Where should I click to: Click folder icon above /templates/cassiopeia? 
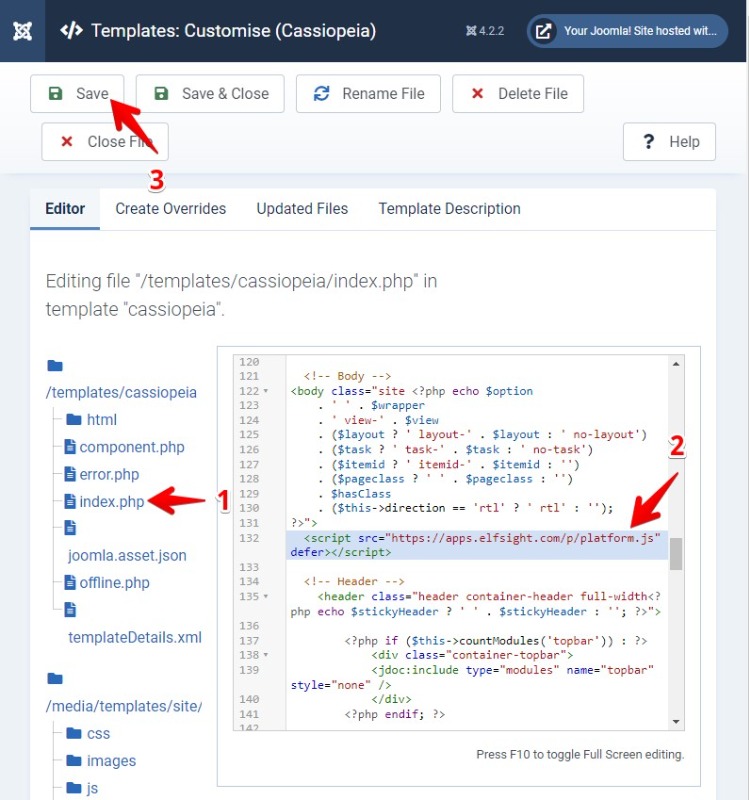[x=55, y=366]
